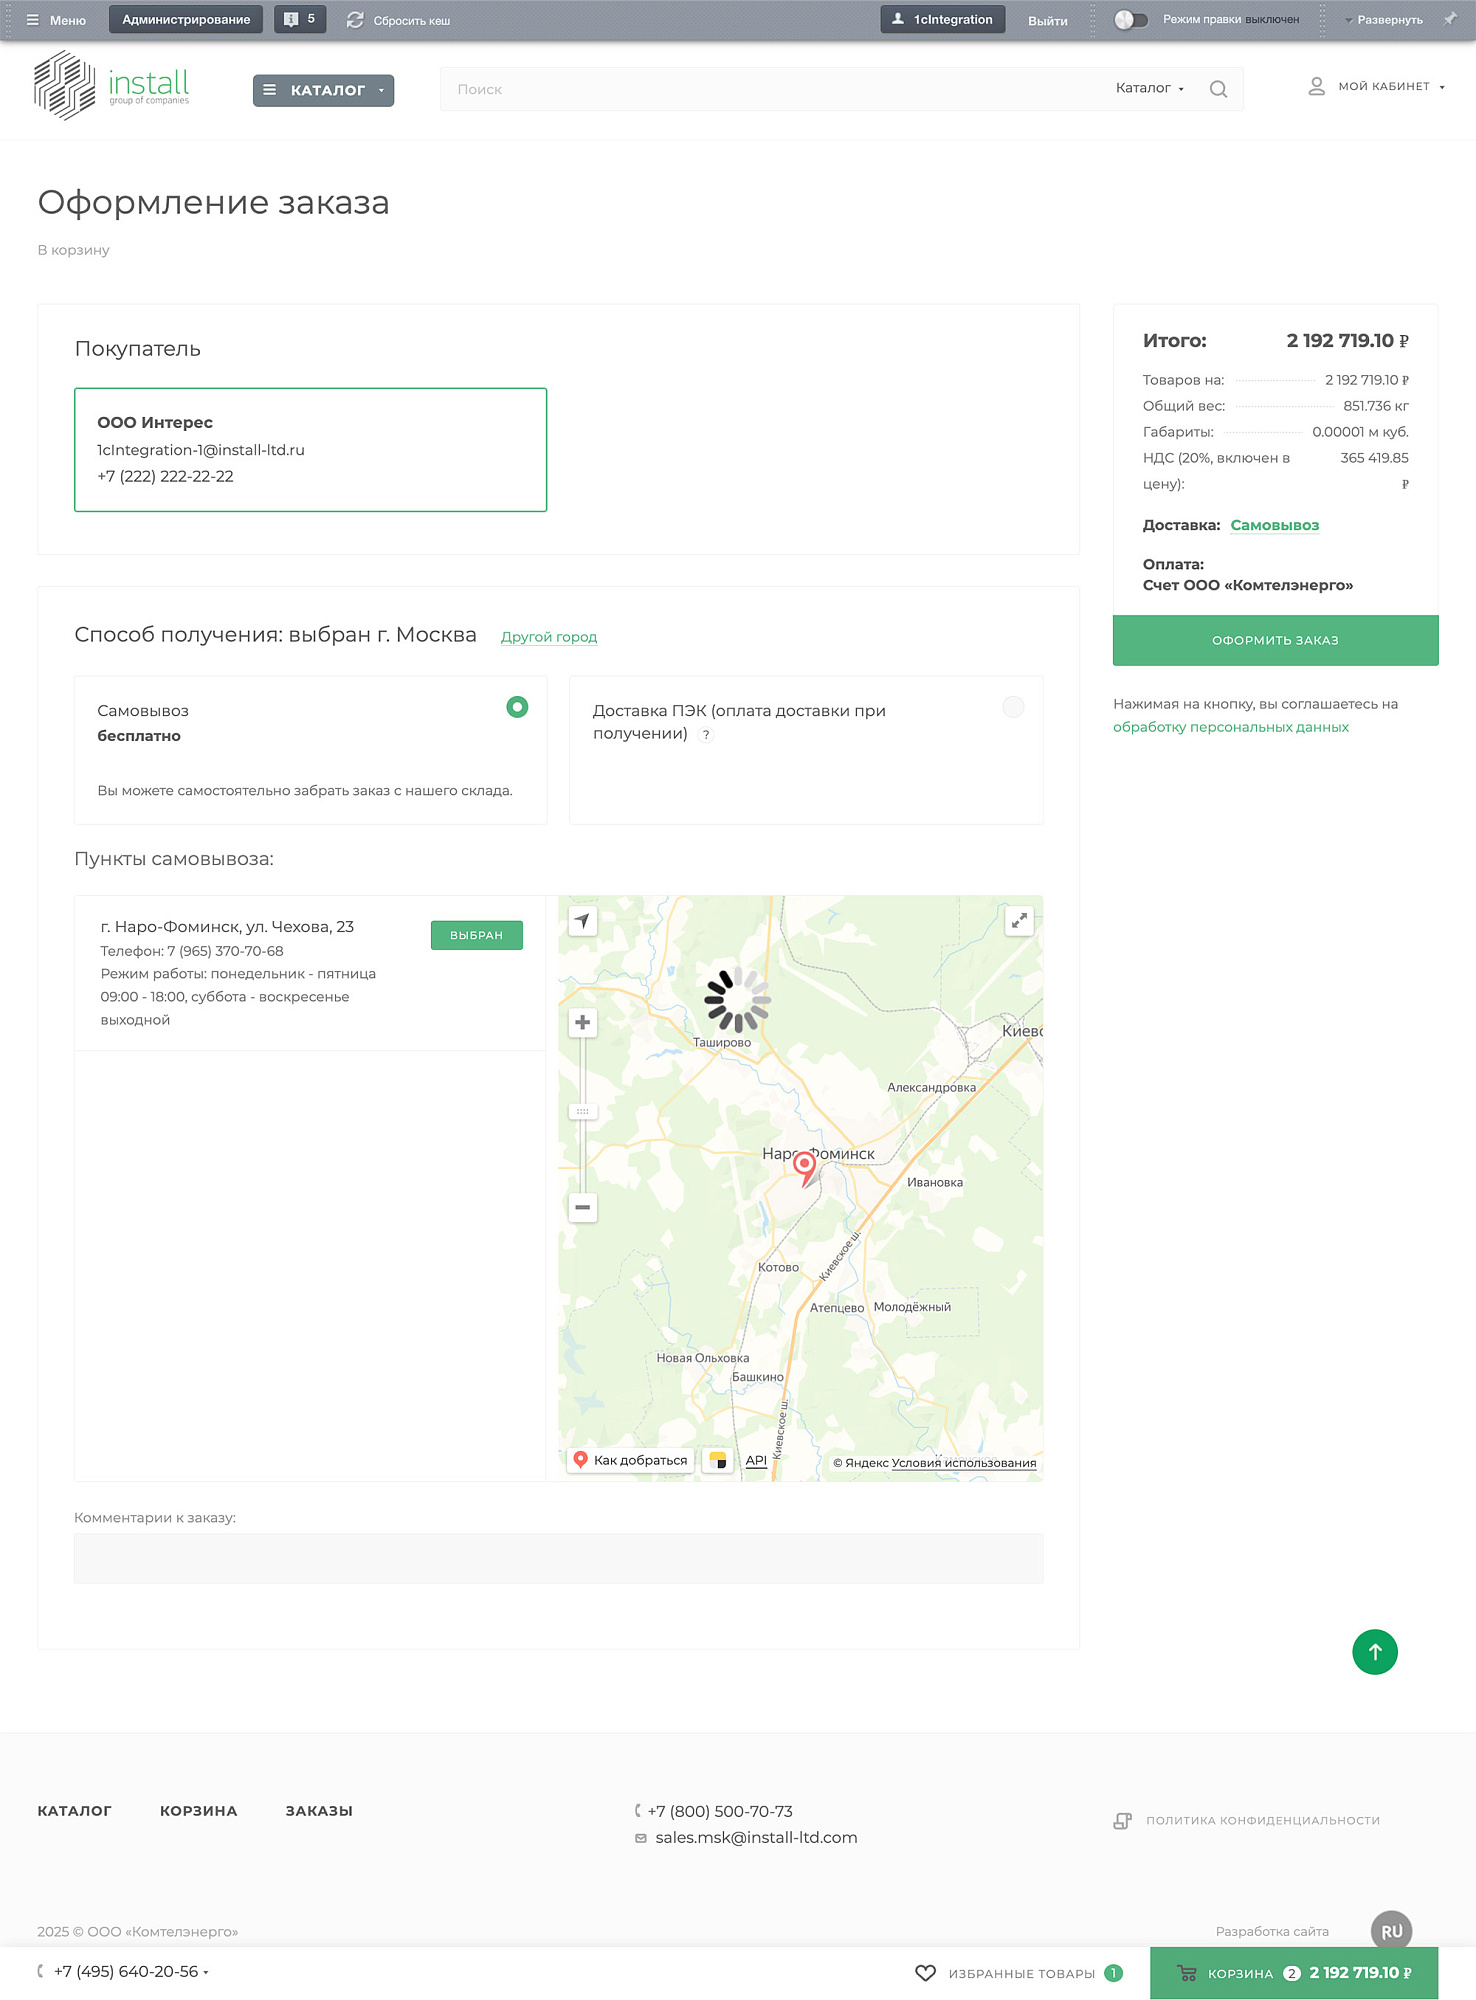Zoom in the map with plus button

(x=582, y=1022)
